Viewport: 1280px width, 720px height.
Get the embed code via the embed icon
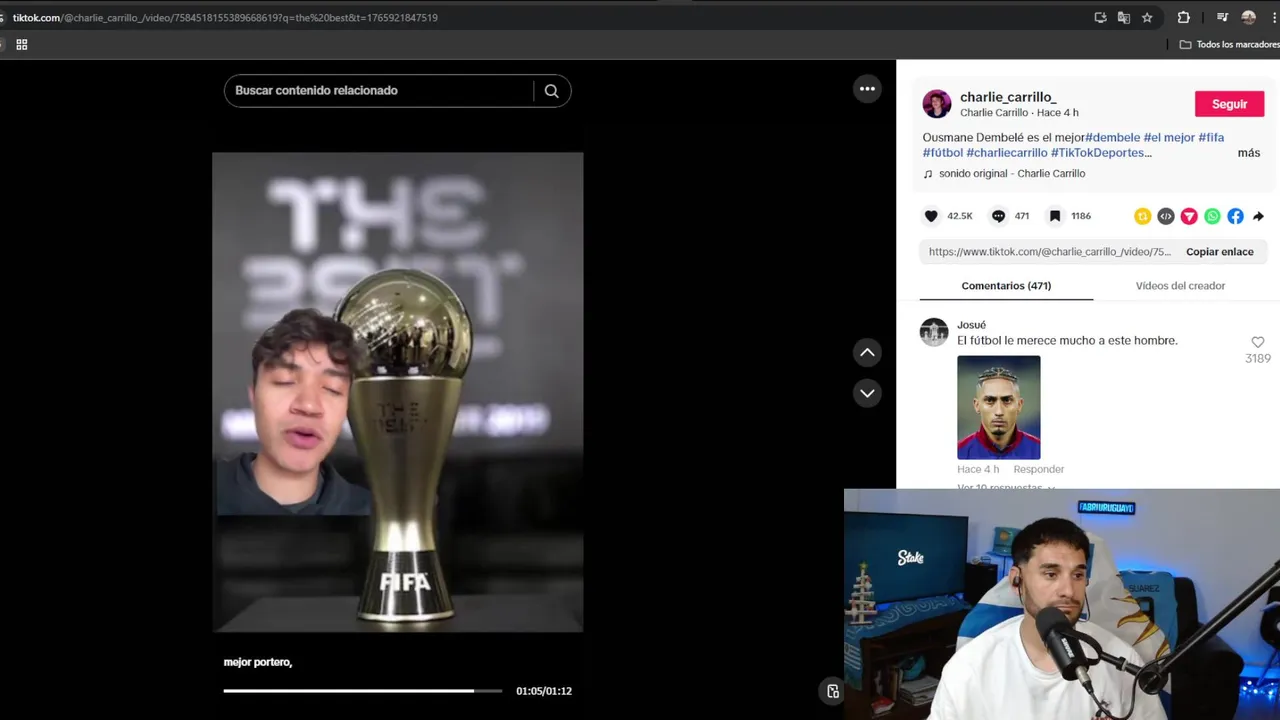(1166, 216)
